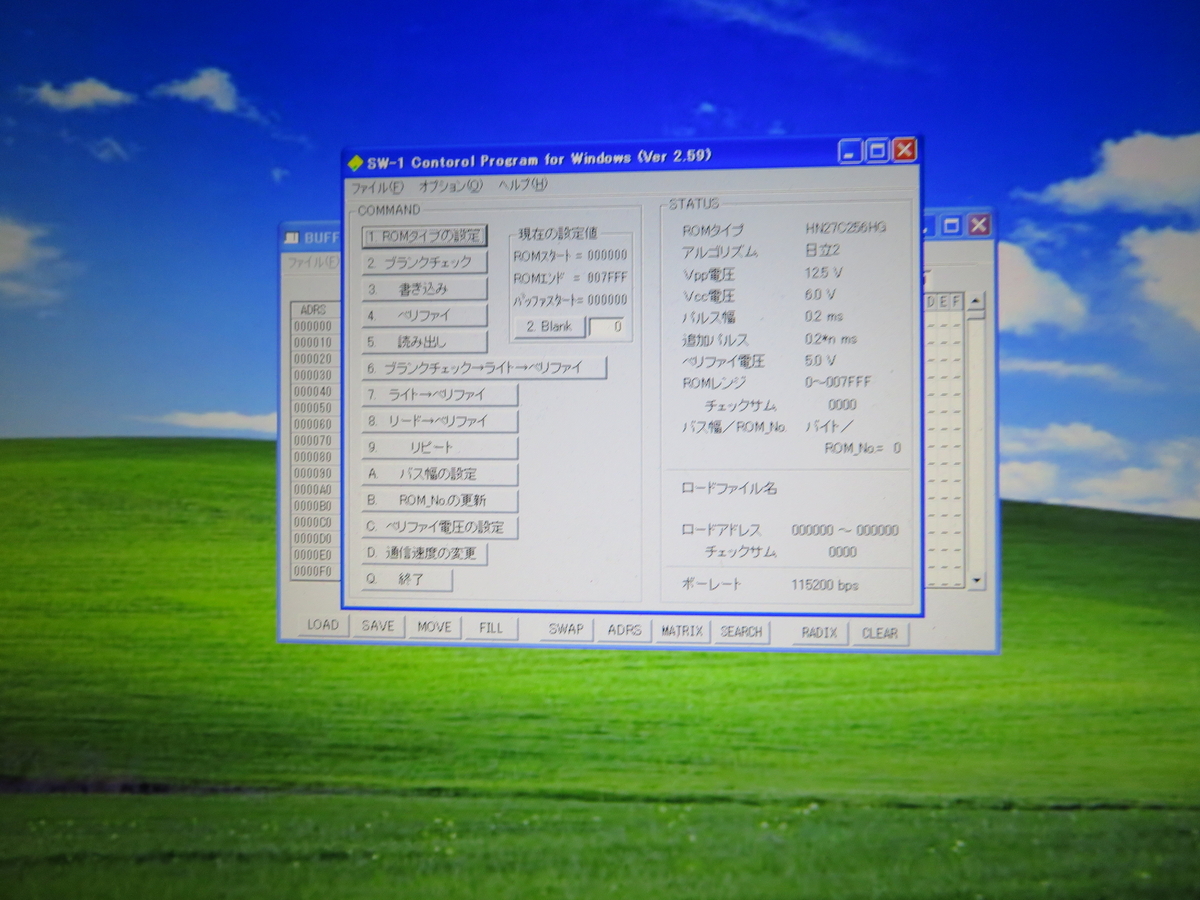This screenshot has height=900, width=1200.
Task: Open the オプション(O) menu
Action: pyautogui.click(x=450, y=185)
